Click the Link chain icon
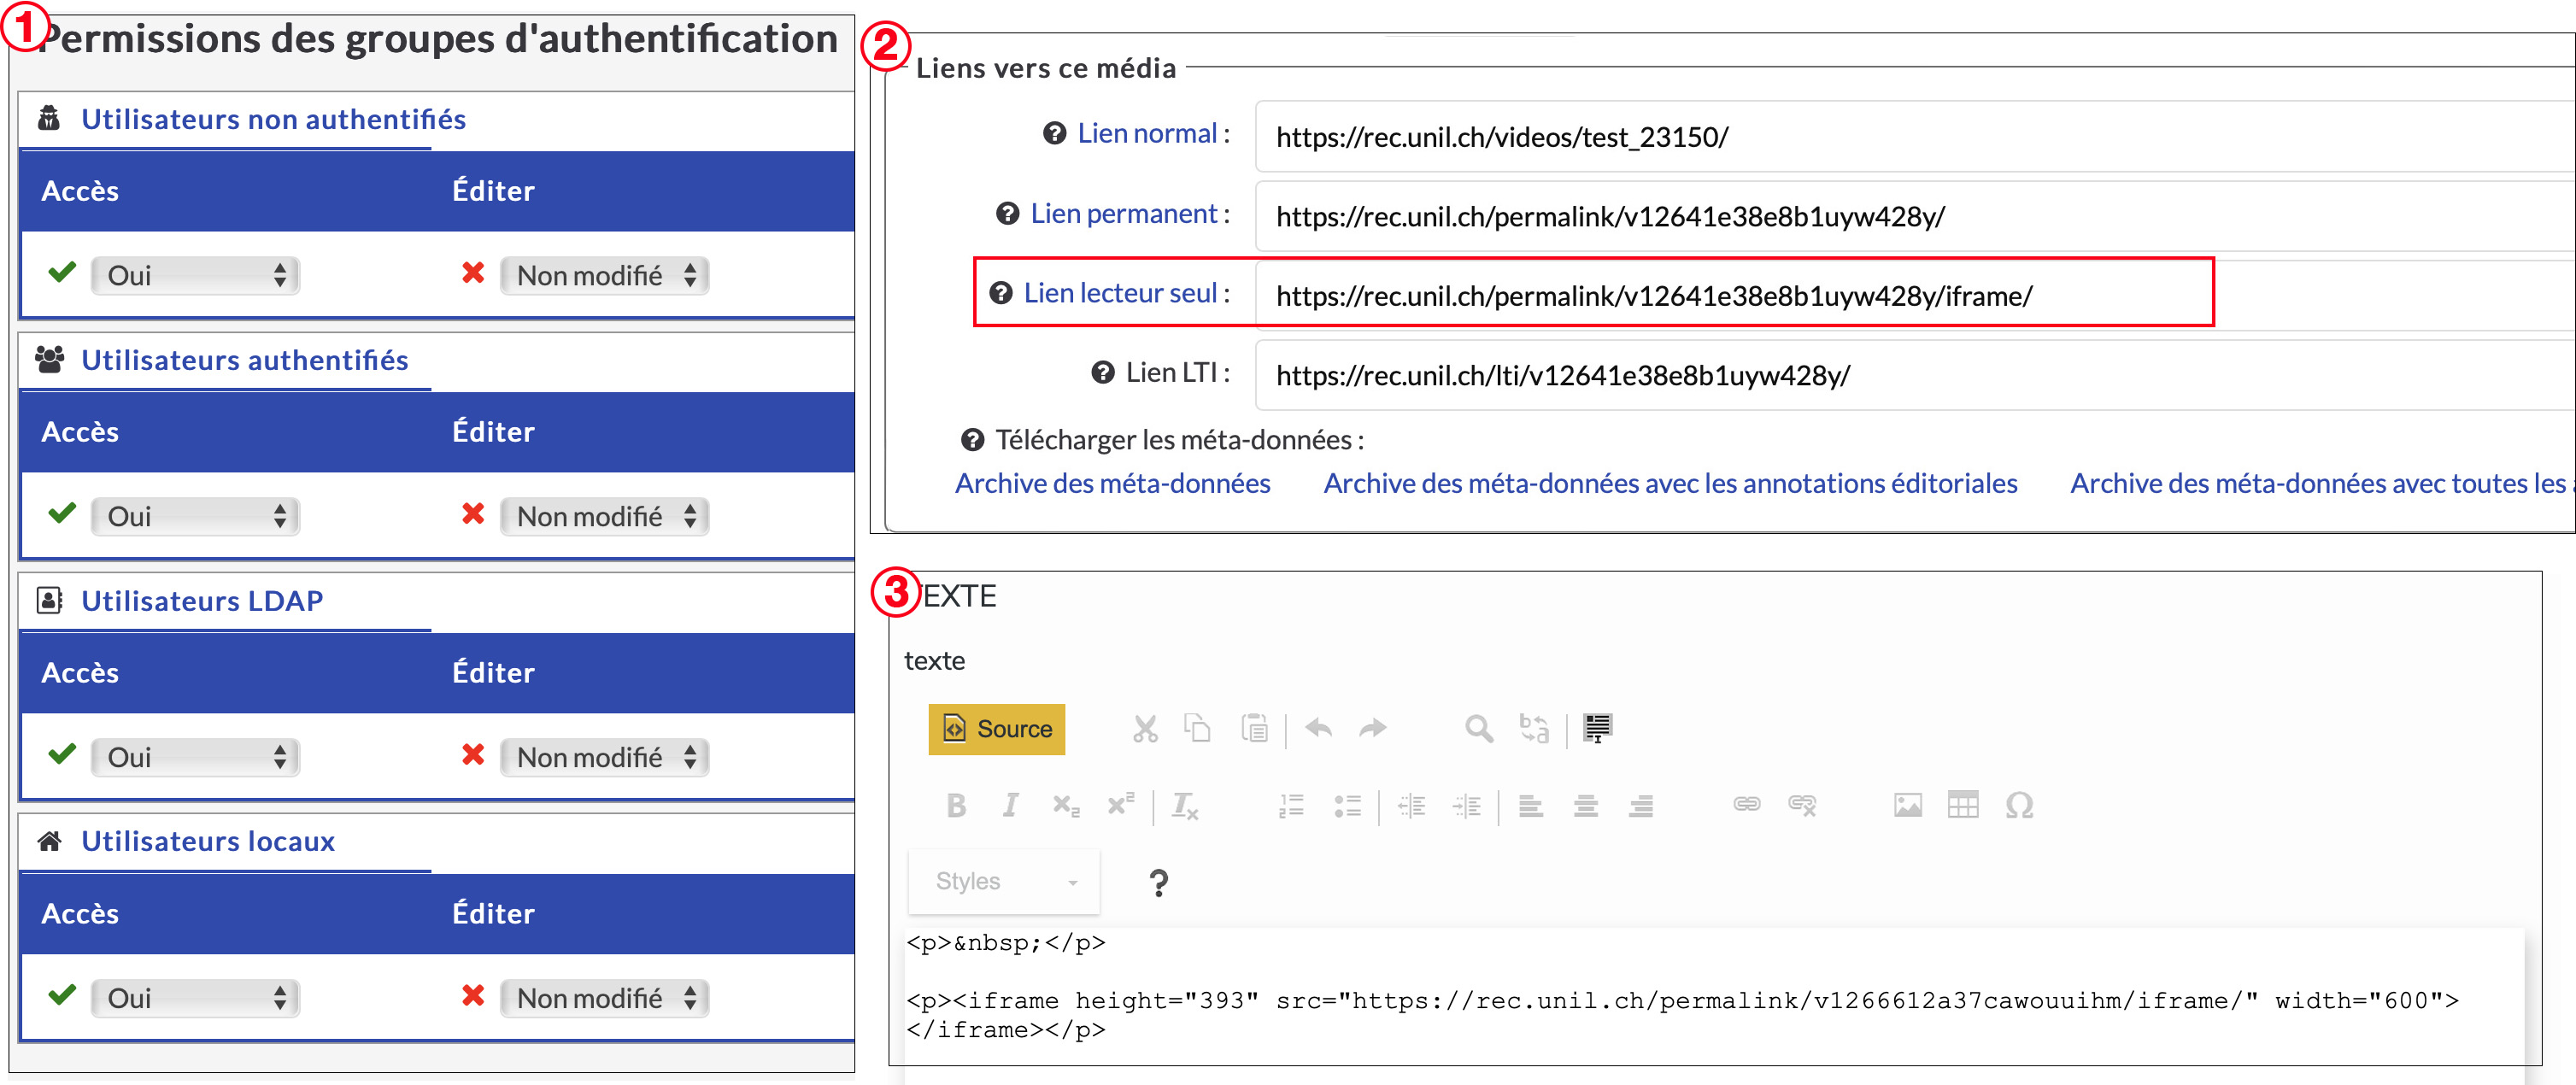The width and height of the screenshot is (2576, 1085). (1746, 806)
